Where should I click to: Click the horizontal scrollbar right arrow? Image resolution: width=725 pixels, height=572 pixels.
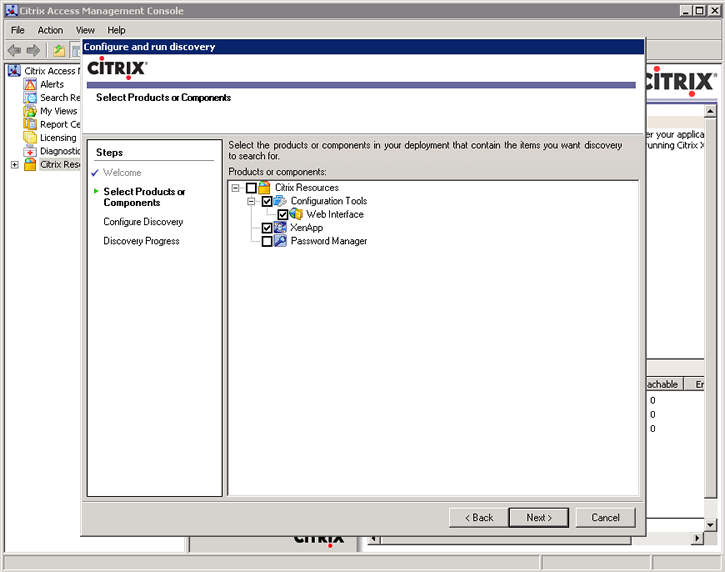pos(697,538)
